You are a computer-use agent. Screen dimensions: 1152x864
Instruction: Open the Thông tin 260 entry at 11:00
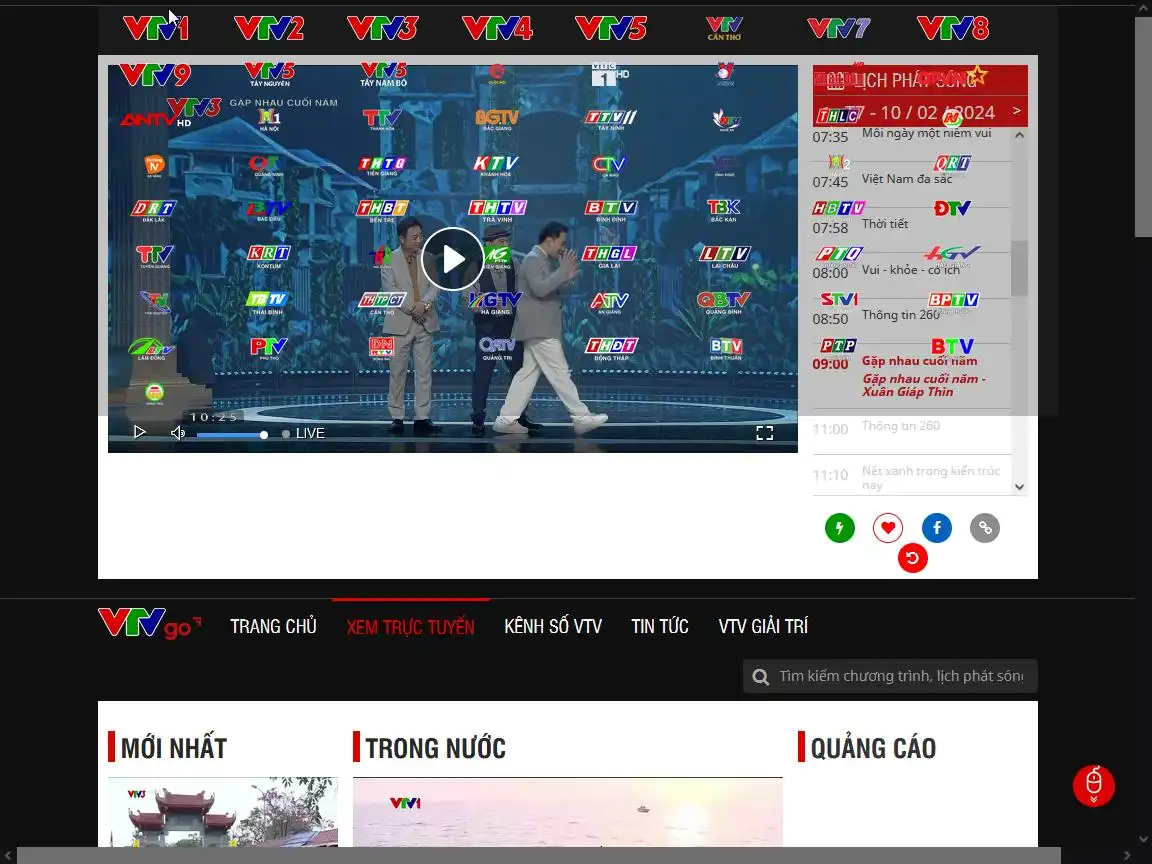coord(912,429)
